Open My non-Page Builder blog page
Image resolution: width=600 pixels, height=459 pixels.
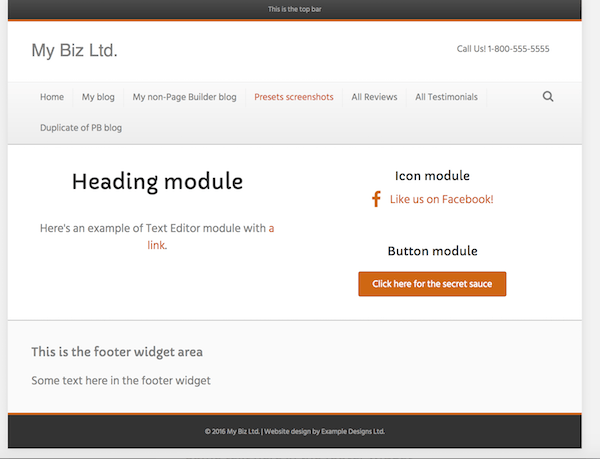184,97
